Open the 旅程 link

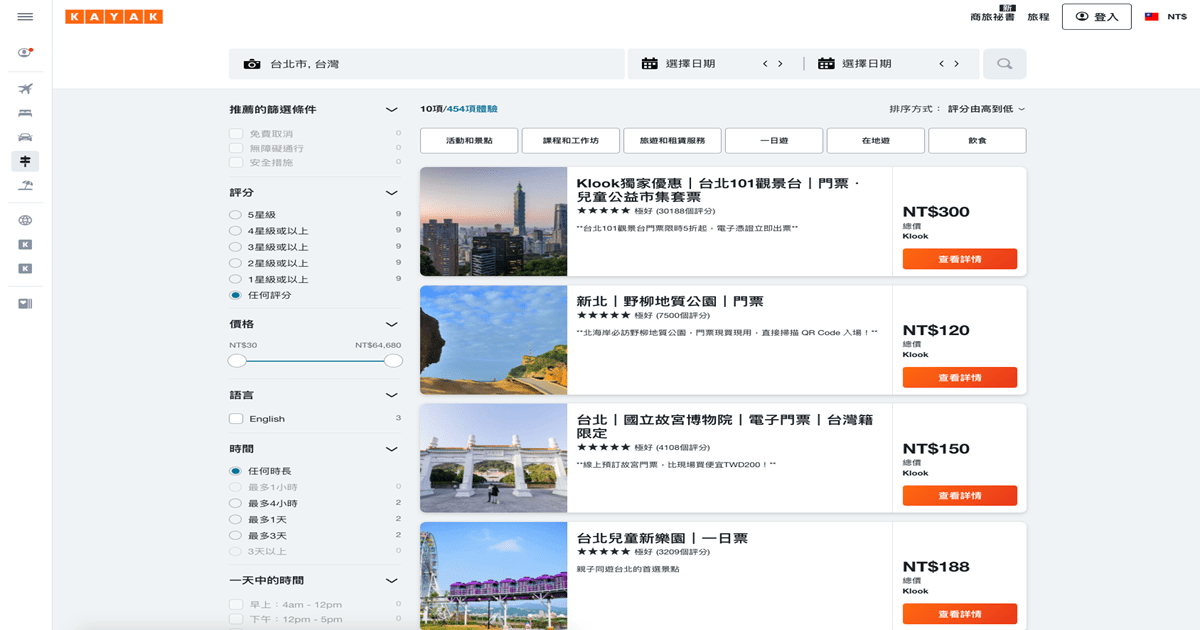(1038, 17)
